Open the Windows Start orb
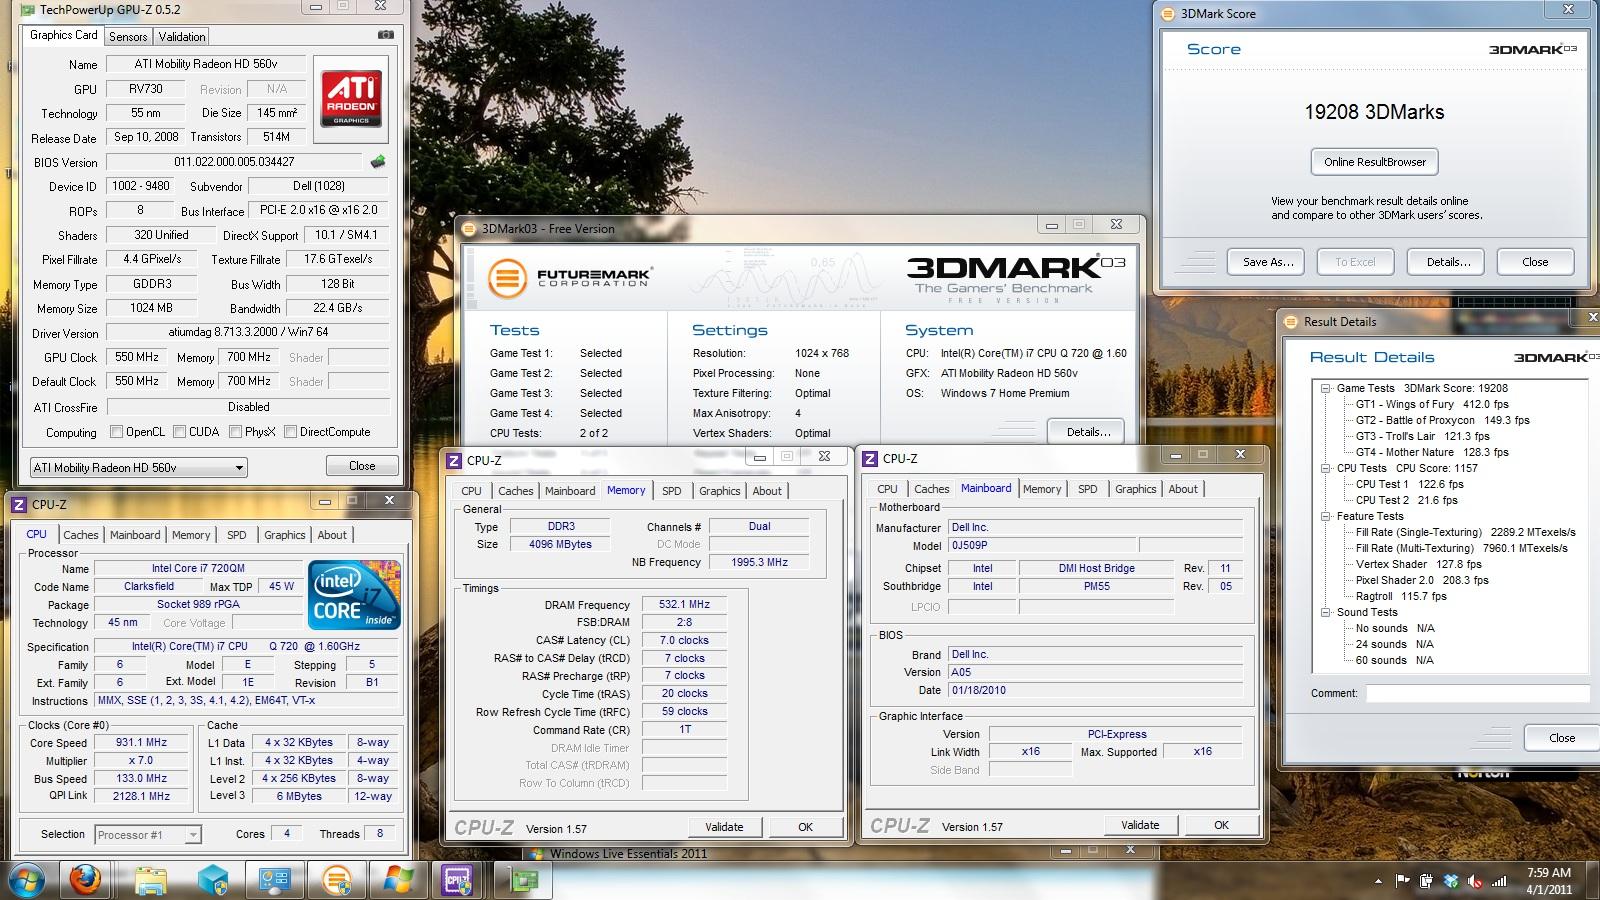The width and height of the screenshot is (1600, 900). [x=26, y=881]
